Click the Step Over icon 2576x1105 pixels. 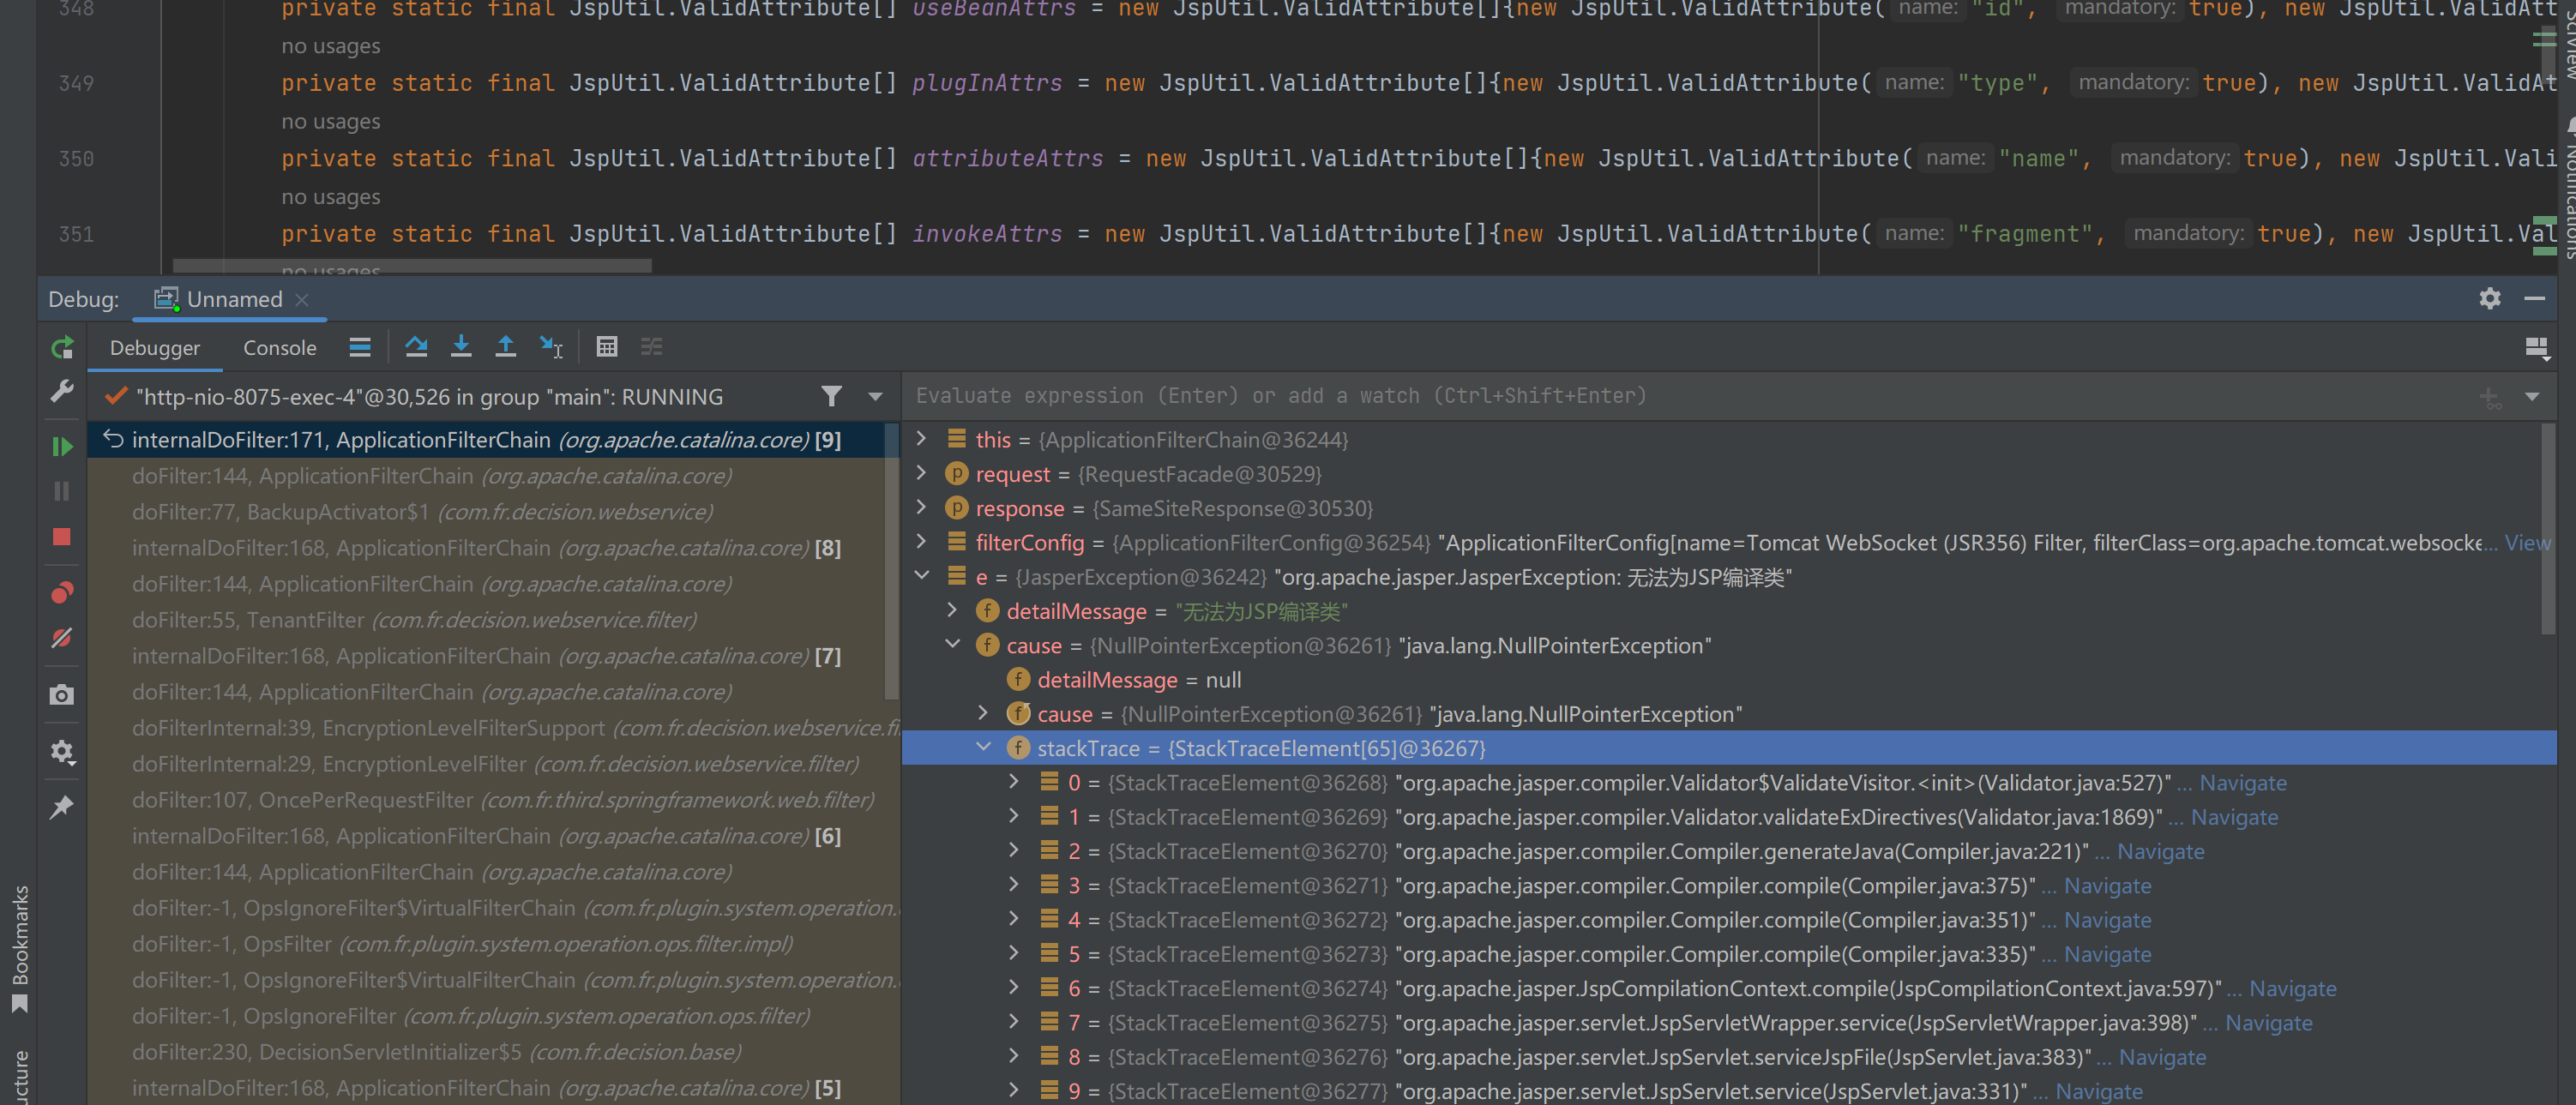pyautogui.click(x=416, y=347)
